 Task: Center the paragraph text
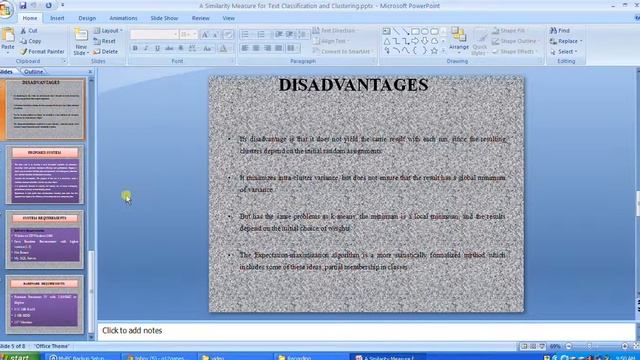point(256,48)
